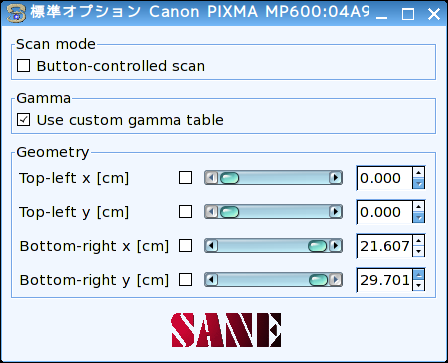Click right arrow of Top-left y slider

pyautogui.click(x=335, y=212)
